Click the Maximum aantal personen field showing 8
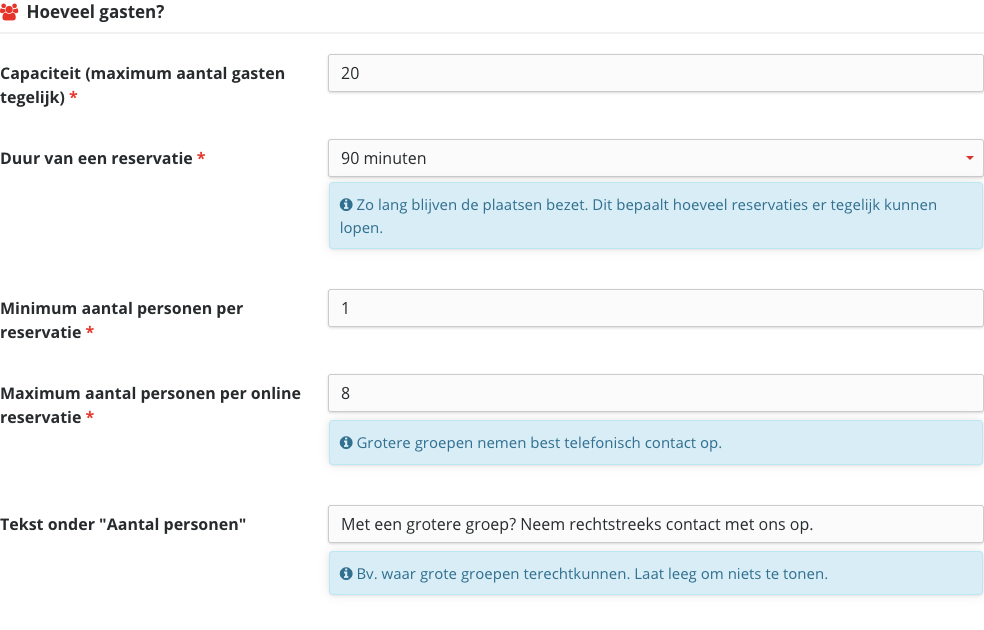984x630 pixels. click(x=656, y=393)
